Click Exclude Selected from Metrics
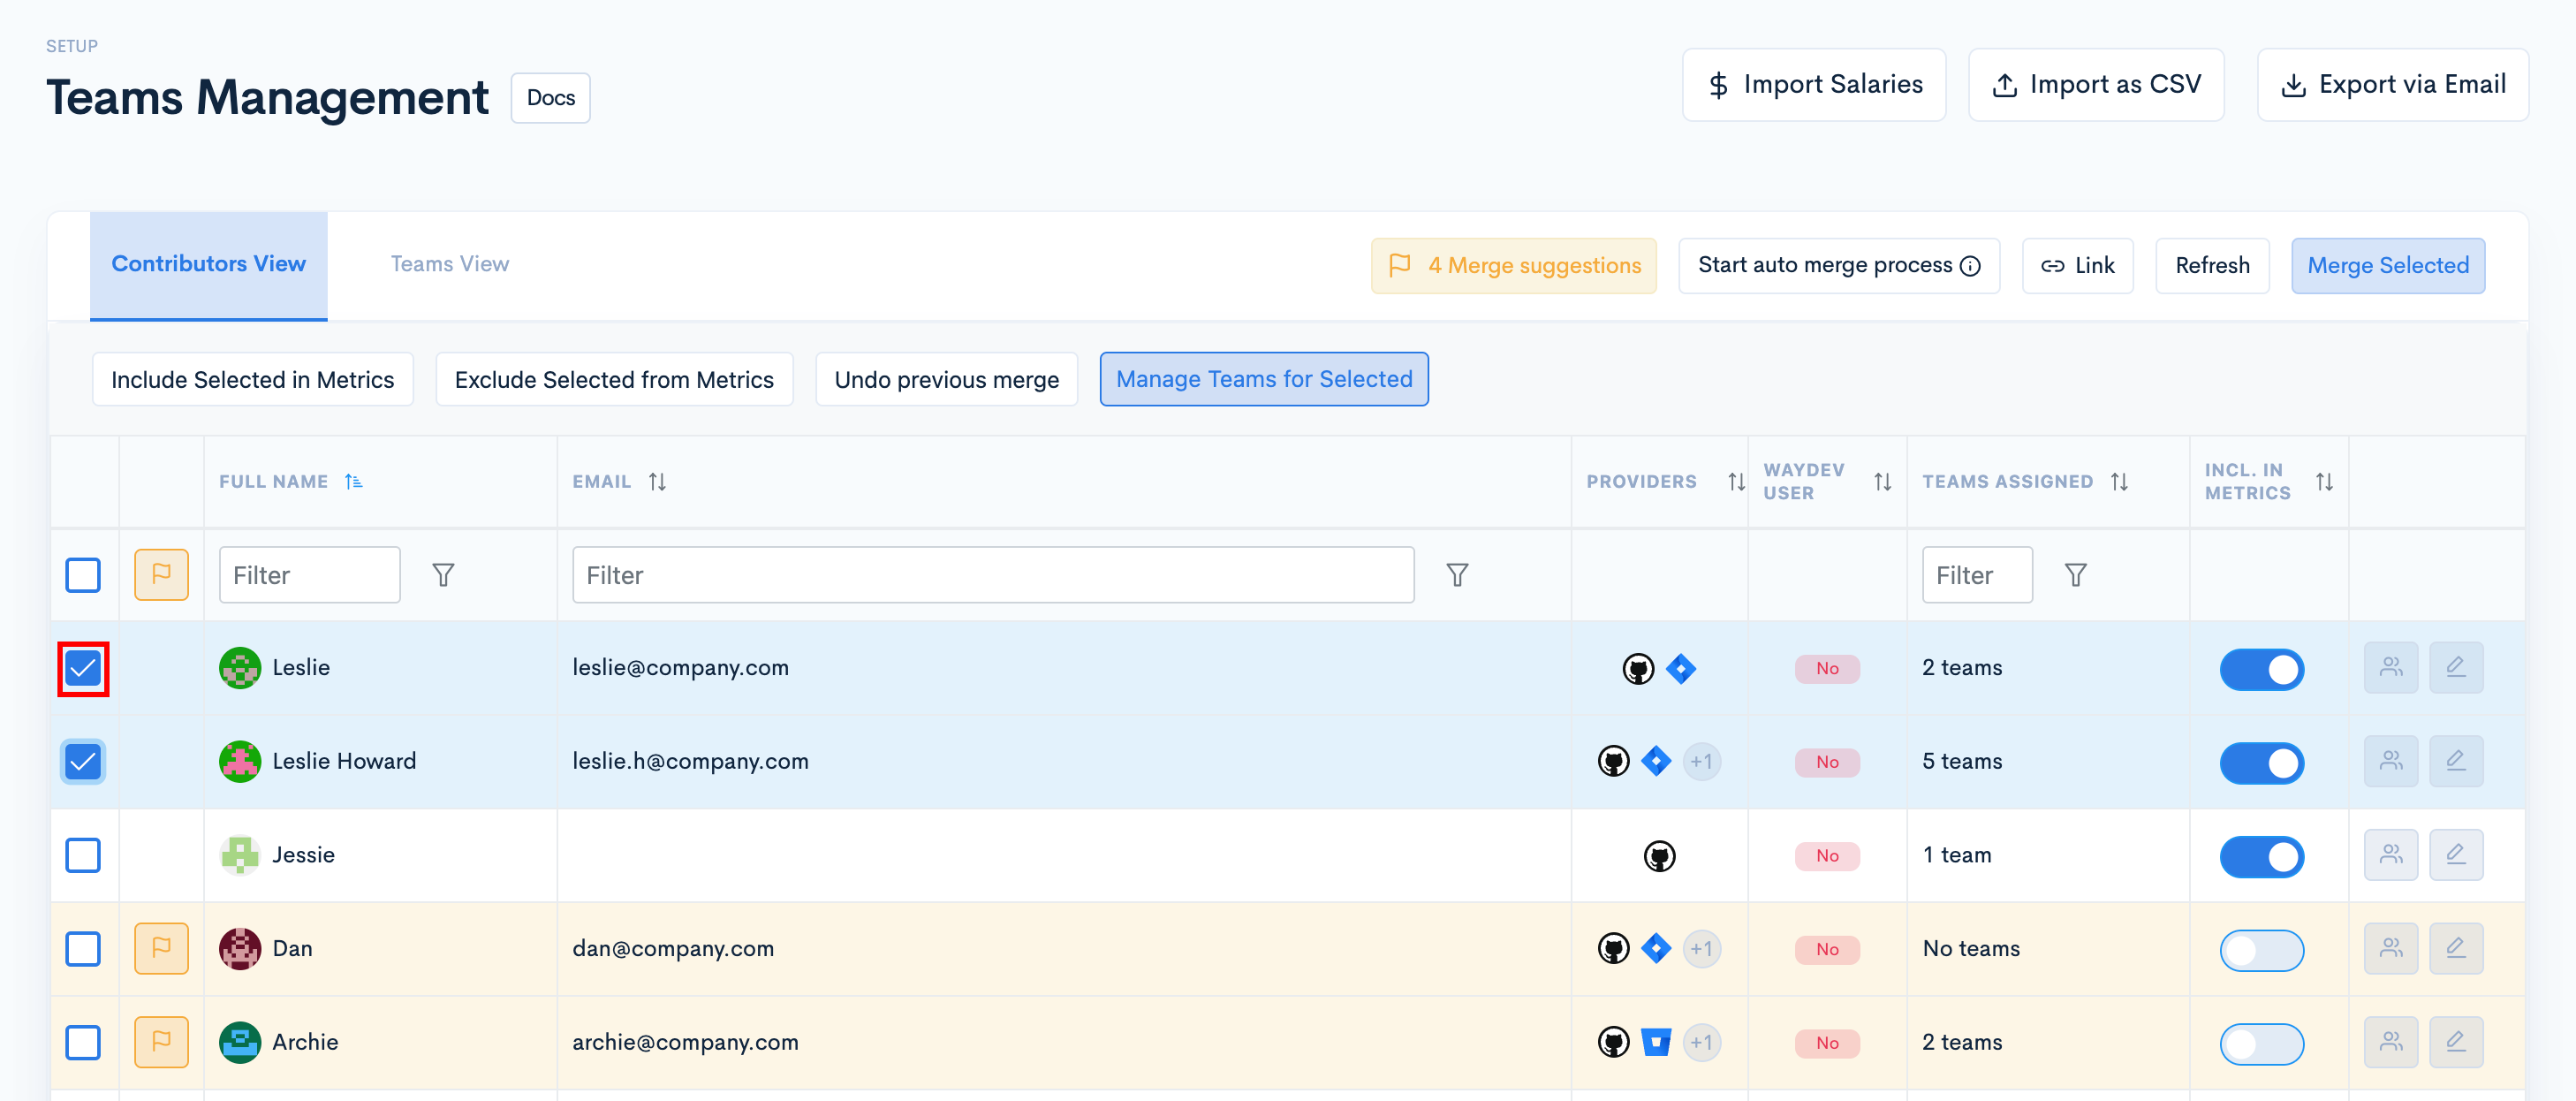The image size is (2576, 1101). coord(614,380)
